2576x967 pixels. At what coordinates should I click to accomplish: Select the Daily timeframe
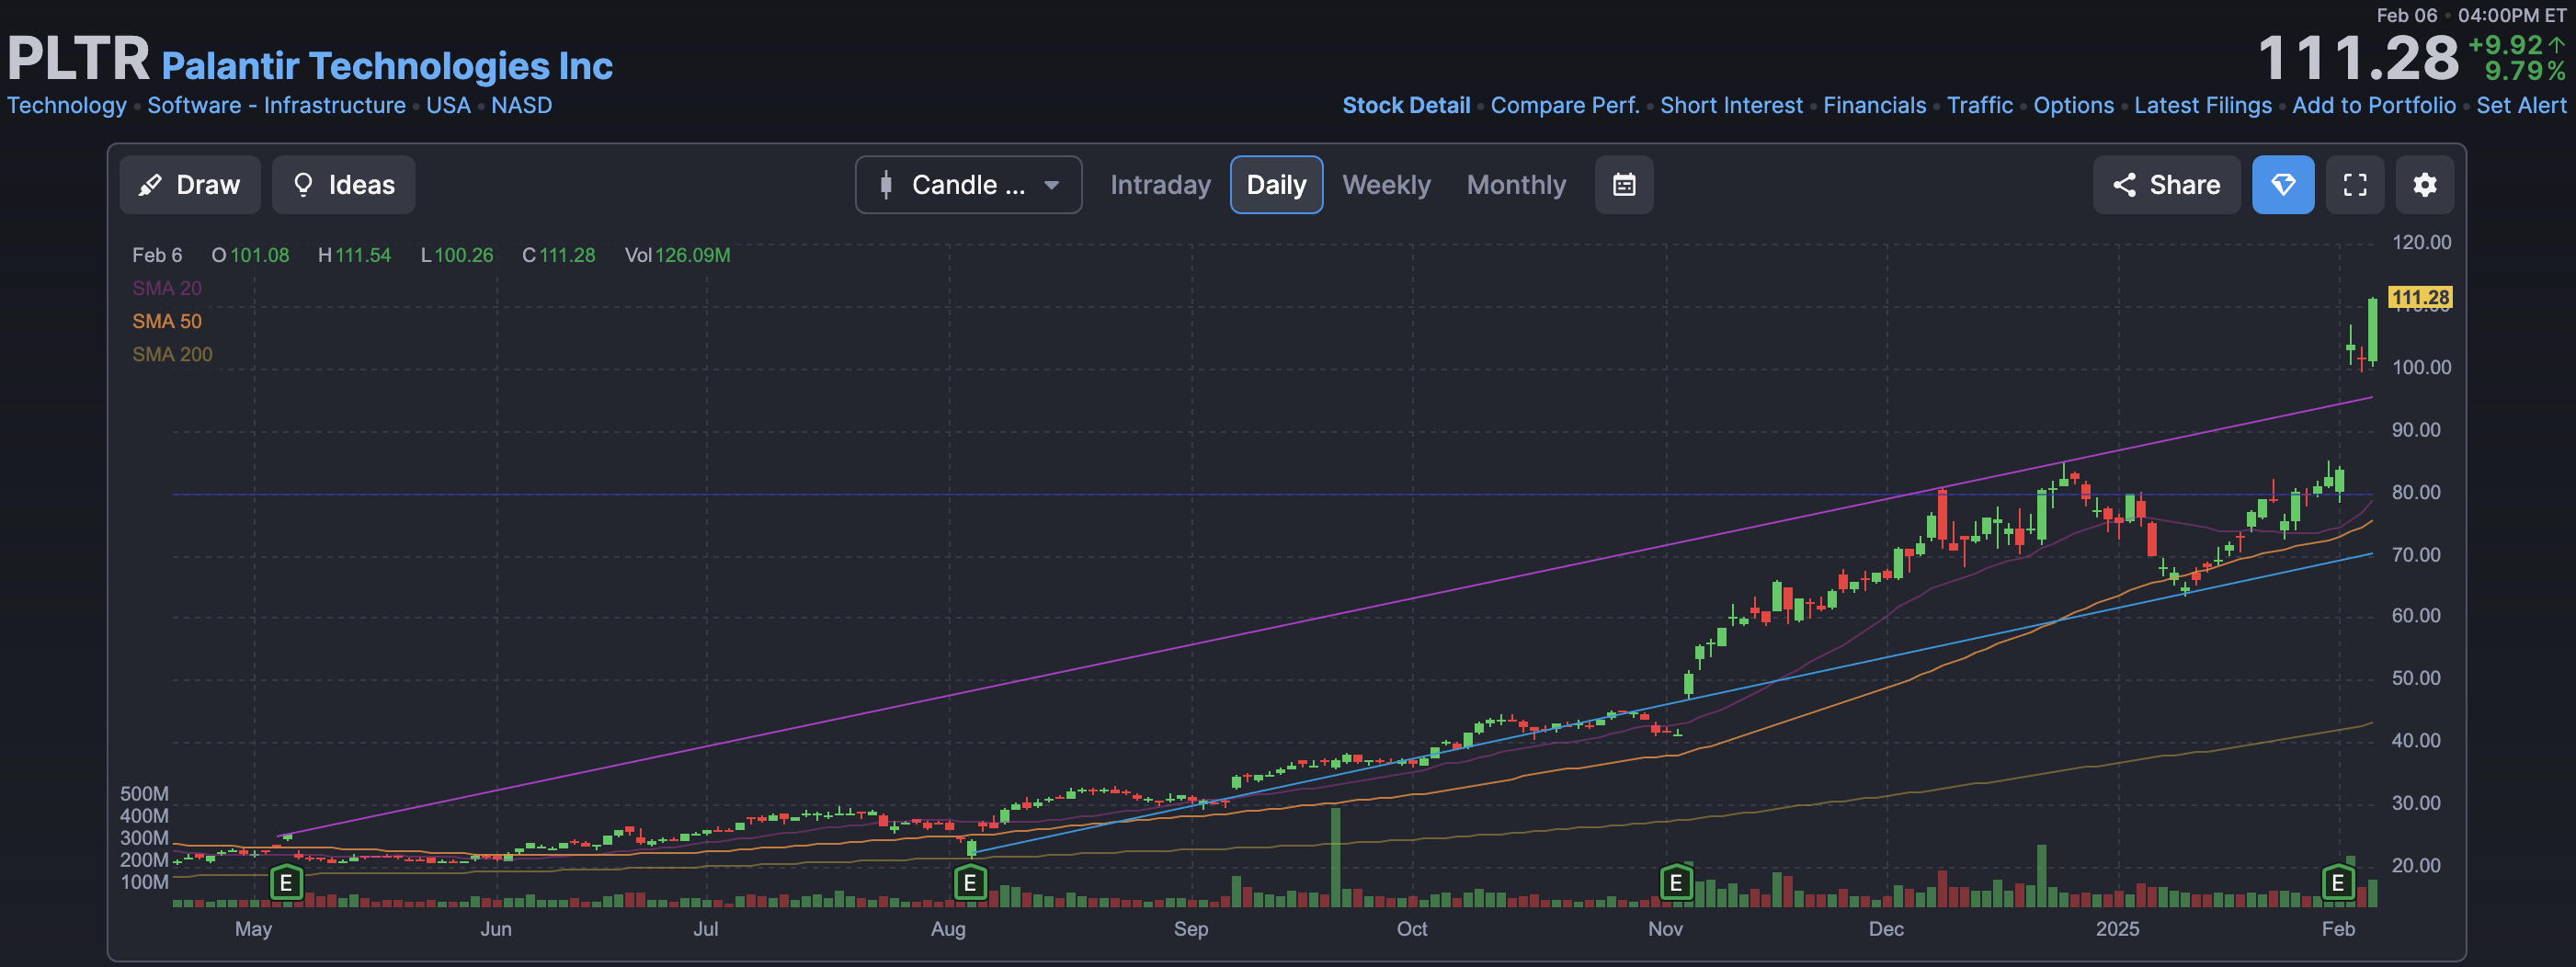click(x=1276, y=185)
